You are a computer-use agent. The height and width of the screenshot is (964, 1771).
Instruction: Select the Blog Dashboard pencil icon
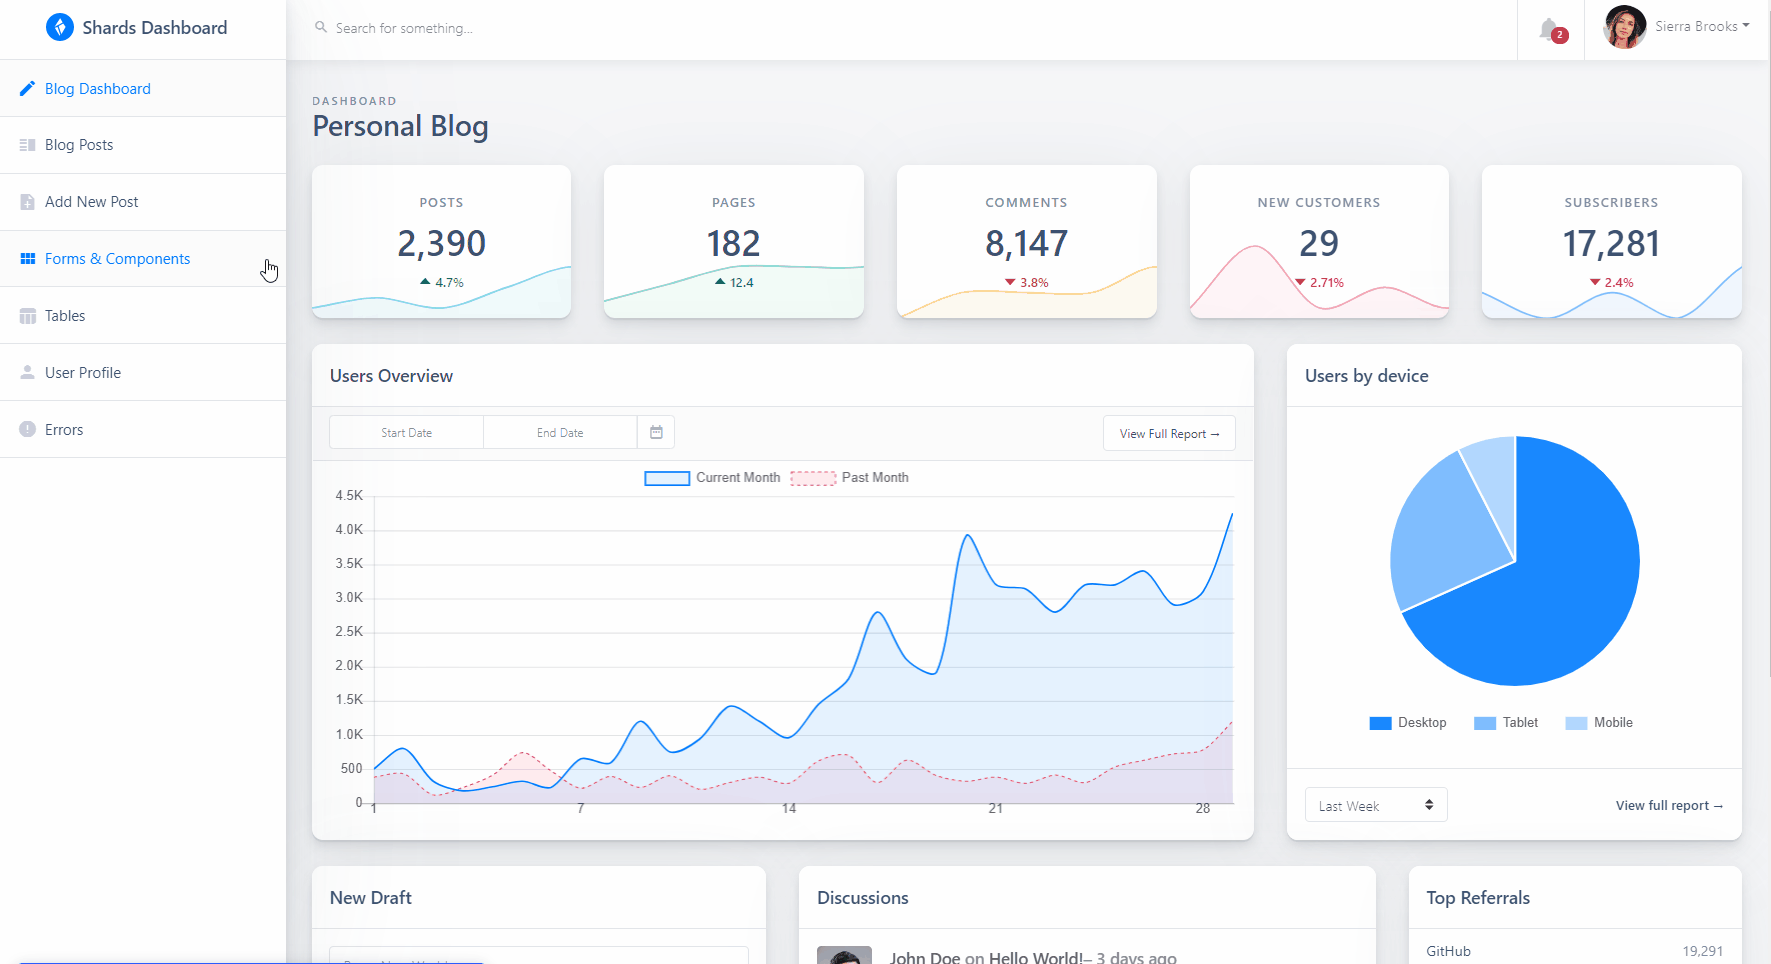click(28, 88)
